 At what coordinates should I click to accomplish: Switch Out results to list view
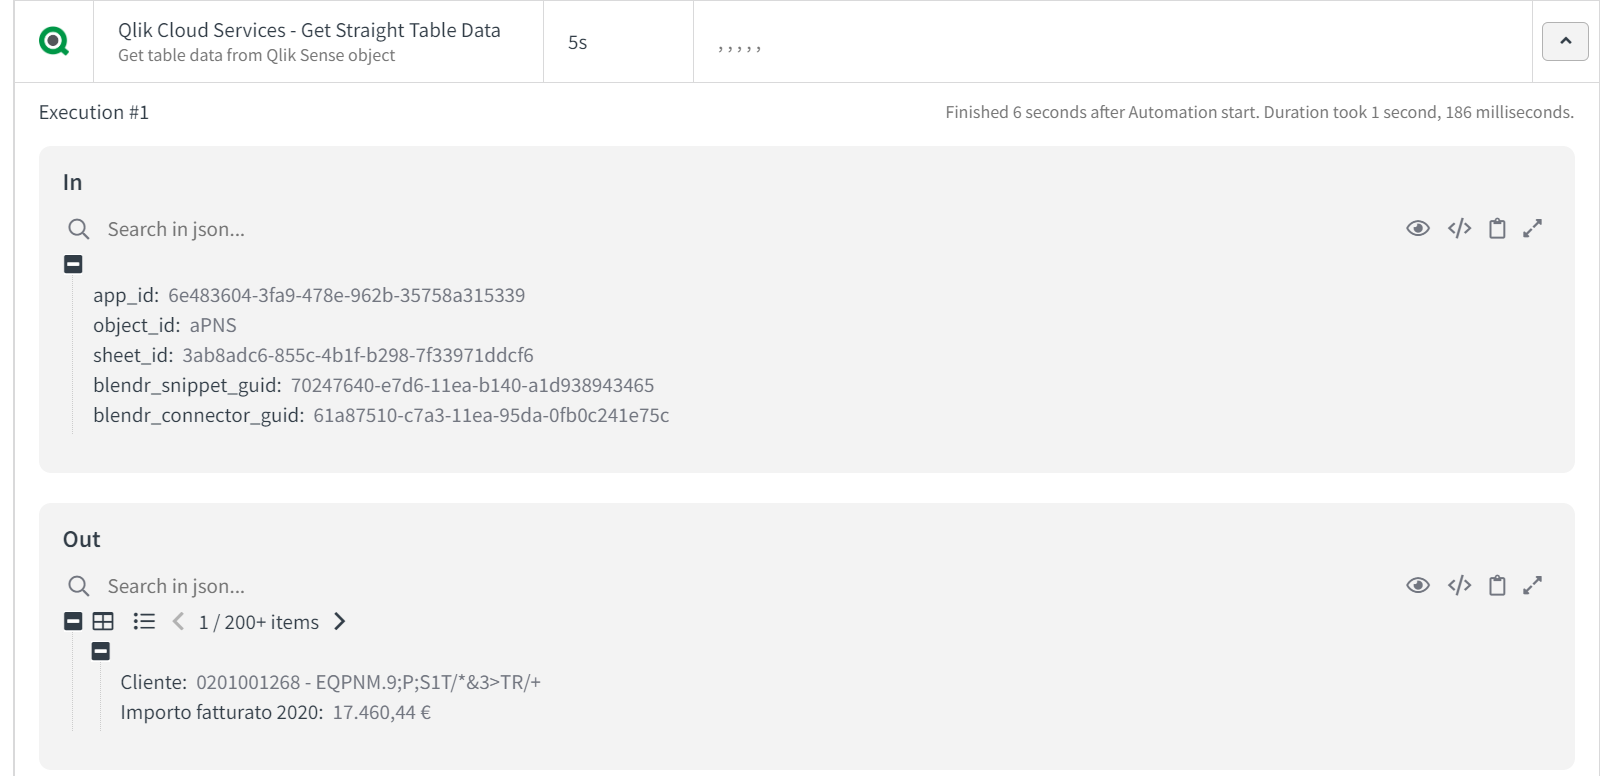(x=144, y=621)
